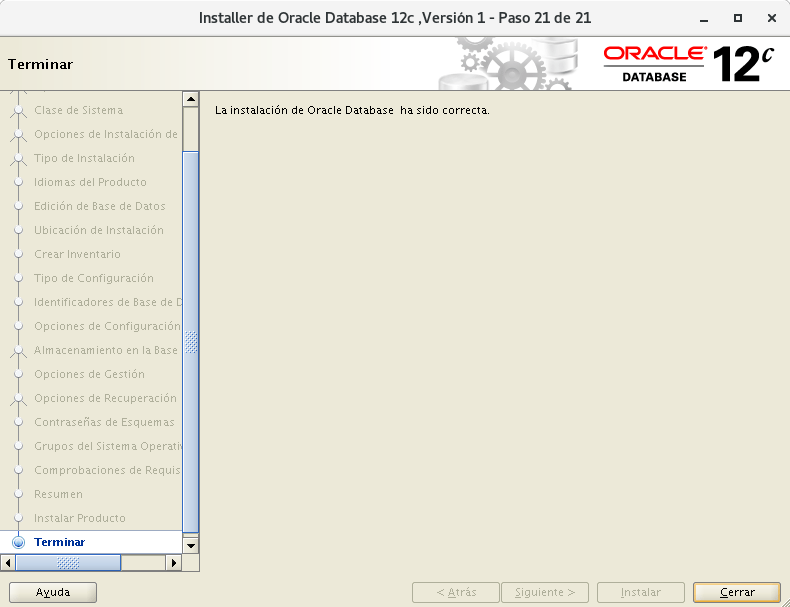Click the Opciones de Configuración step

(x=107, y=326)
